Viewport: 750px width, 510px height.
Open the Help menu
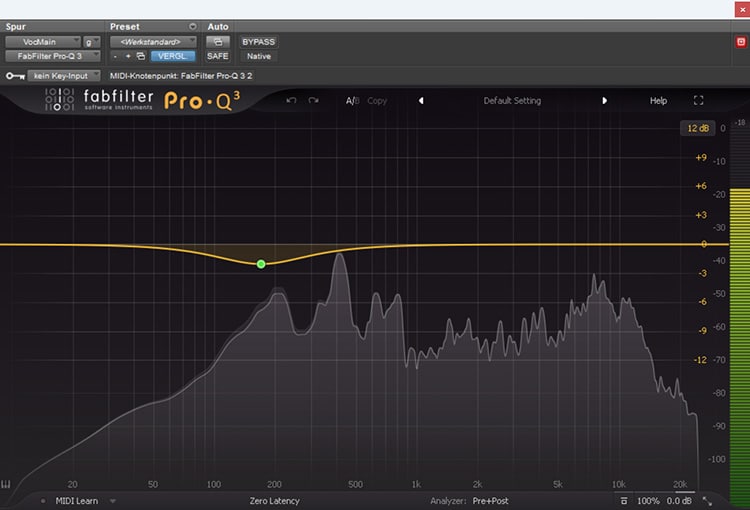(x=658, y=100)
